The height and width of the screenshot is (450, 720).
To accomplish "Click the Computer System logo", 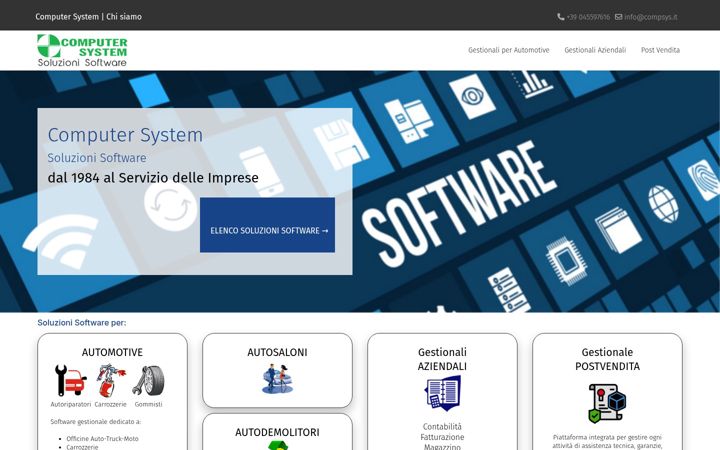I will point(82,51).
